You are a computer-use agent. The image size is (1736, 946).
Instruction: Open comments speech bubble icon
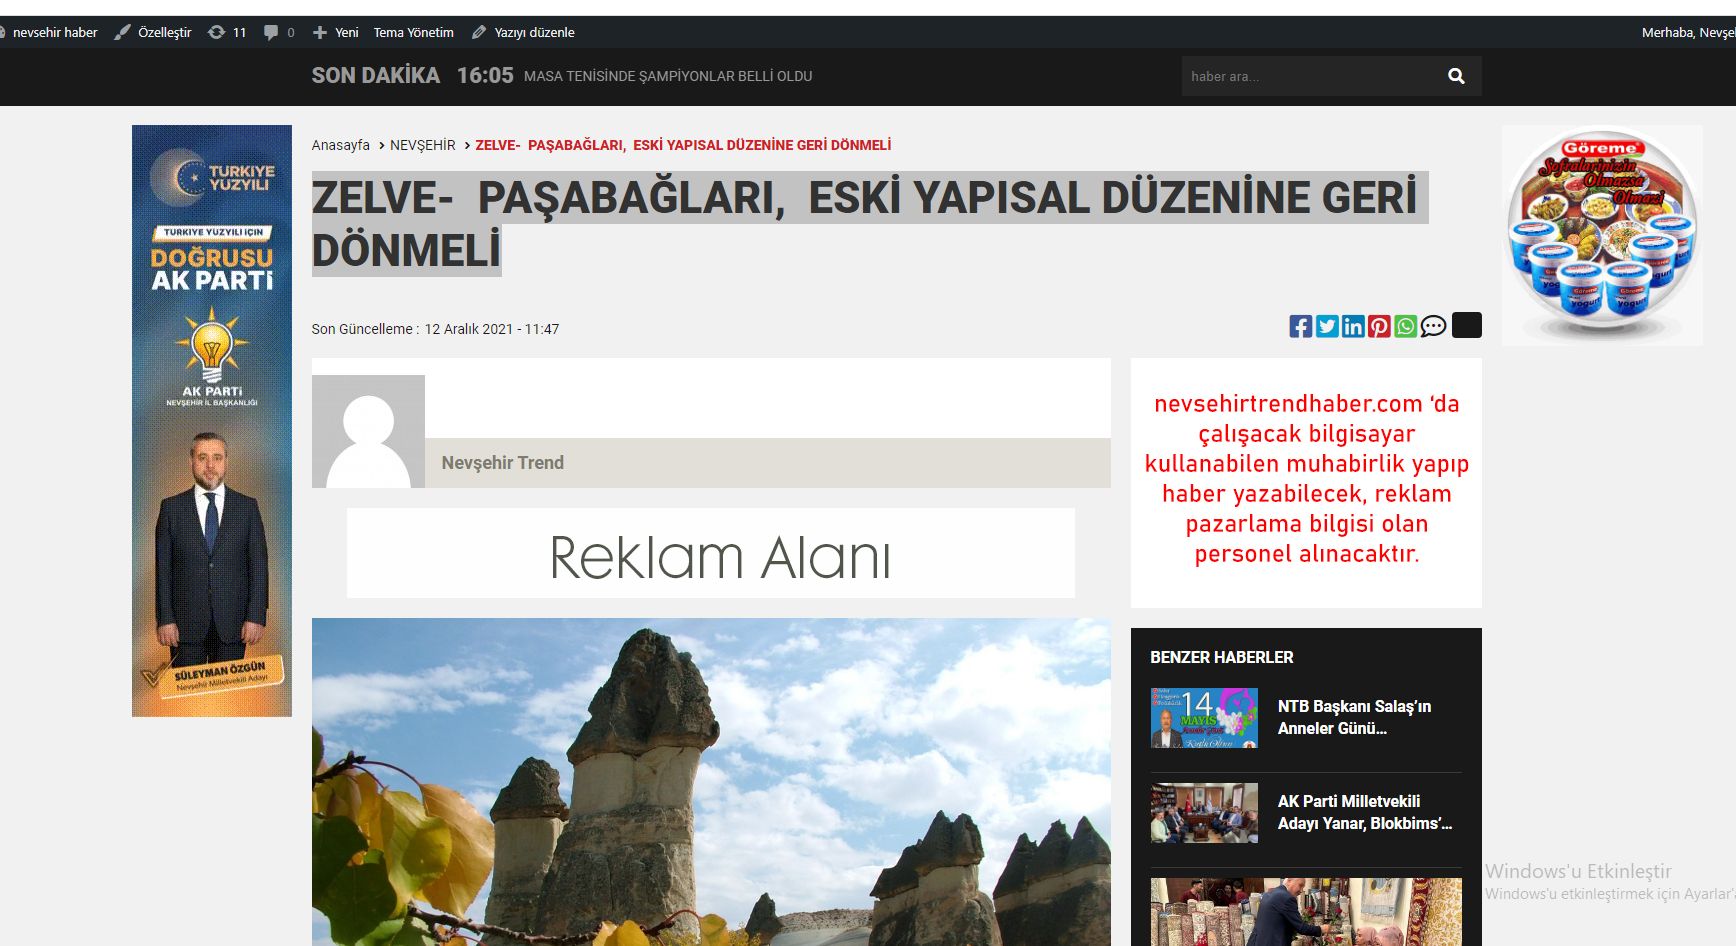click(x=1433, y=326)
